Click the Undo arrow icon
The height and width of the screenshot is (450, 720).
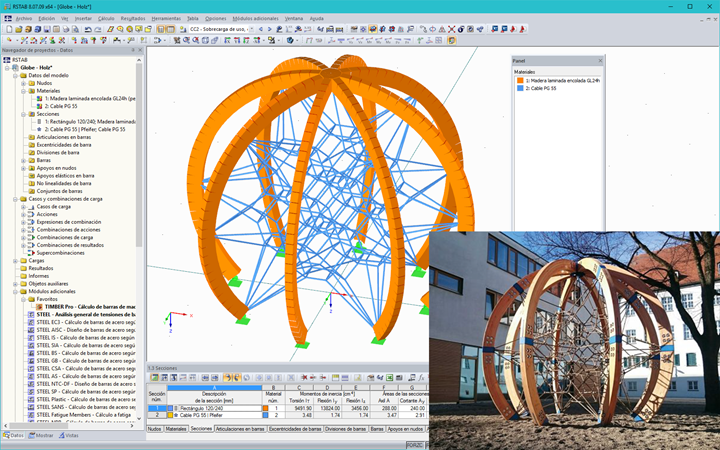pos(88,29)
